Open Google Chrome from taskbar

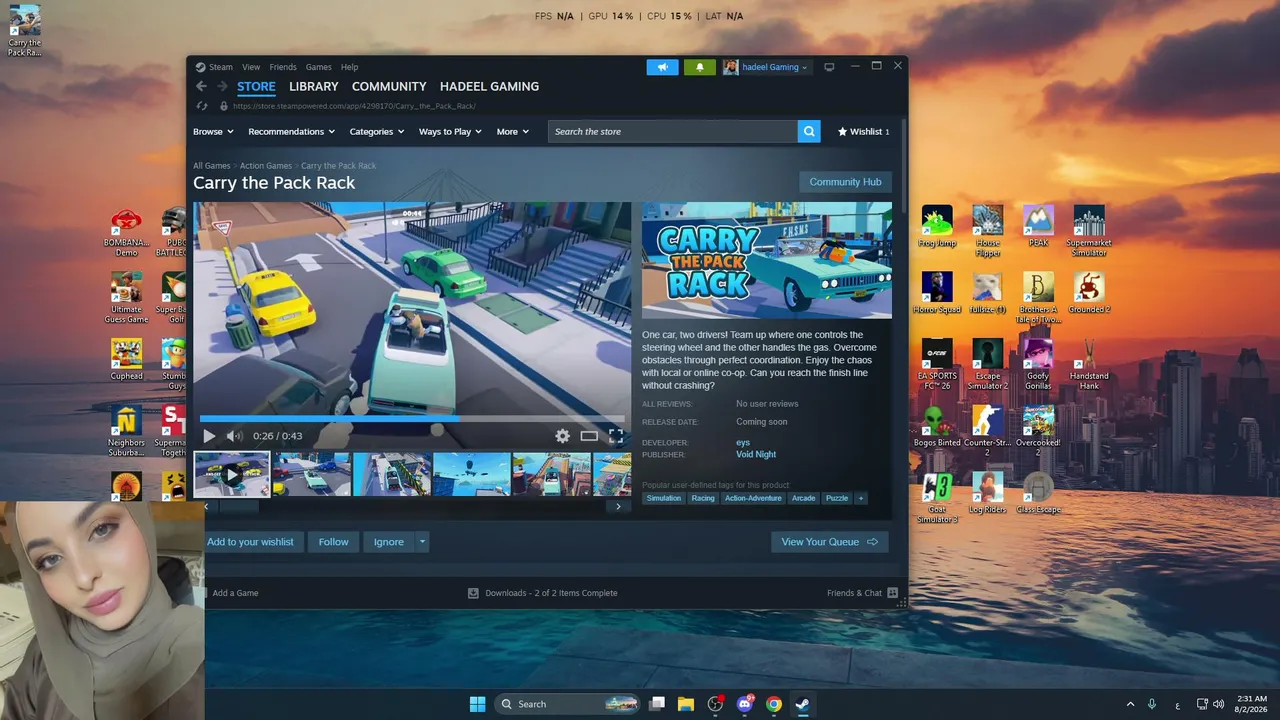pyautogui.click(x=774, y=704)
